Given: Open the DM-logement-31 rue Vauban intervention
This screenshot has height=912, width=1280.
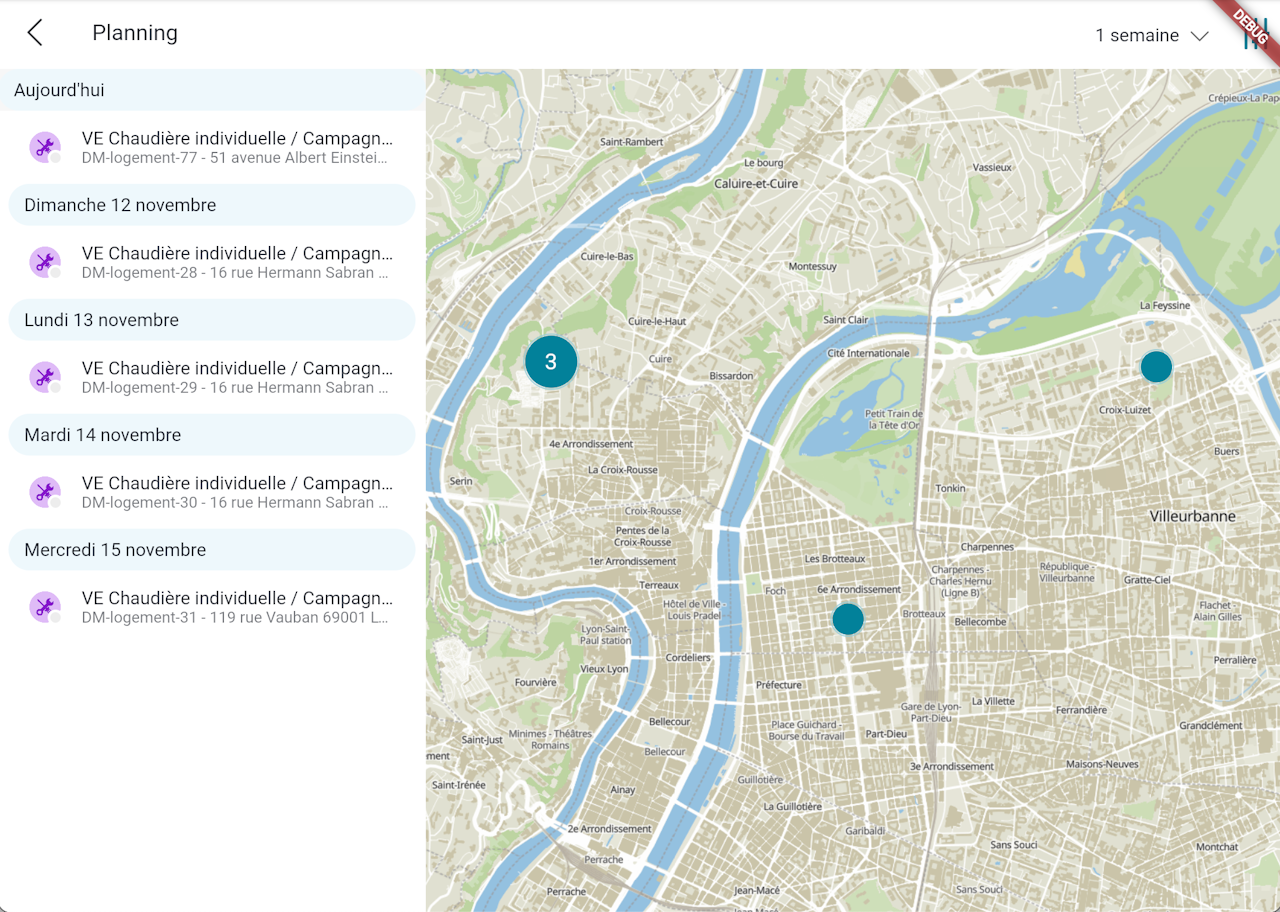Looking at the screenshot, I should click(x=236, y=608).
